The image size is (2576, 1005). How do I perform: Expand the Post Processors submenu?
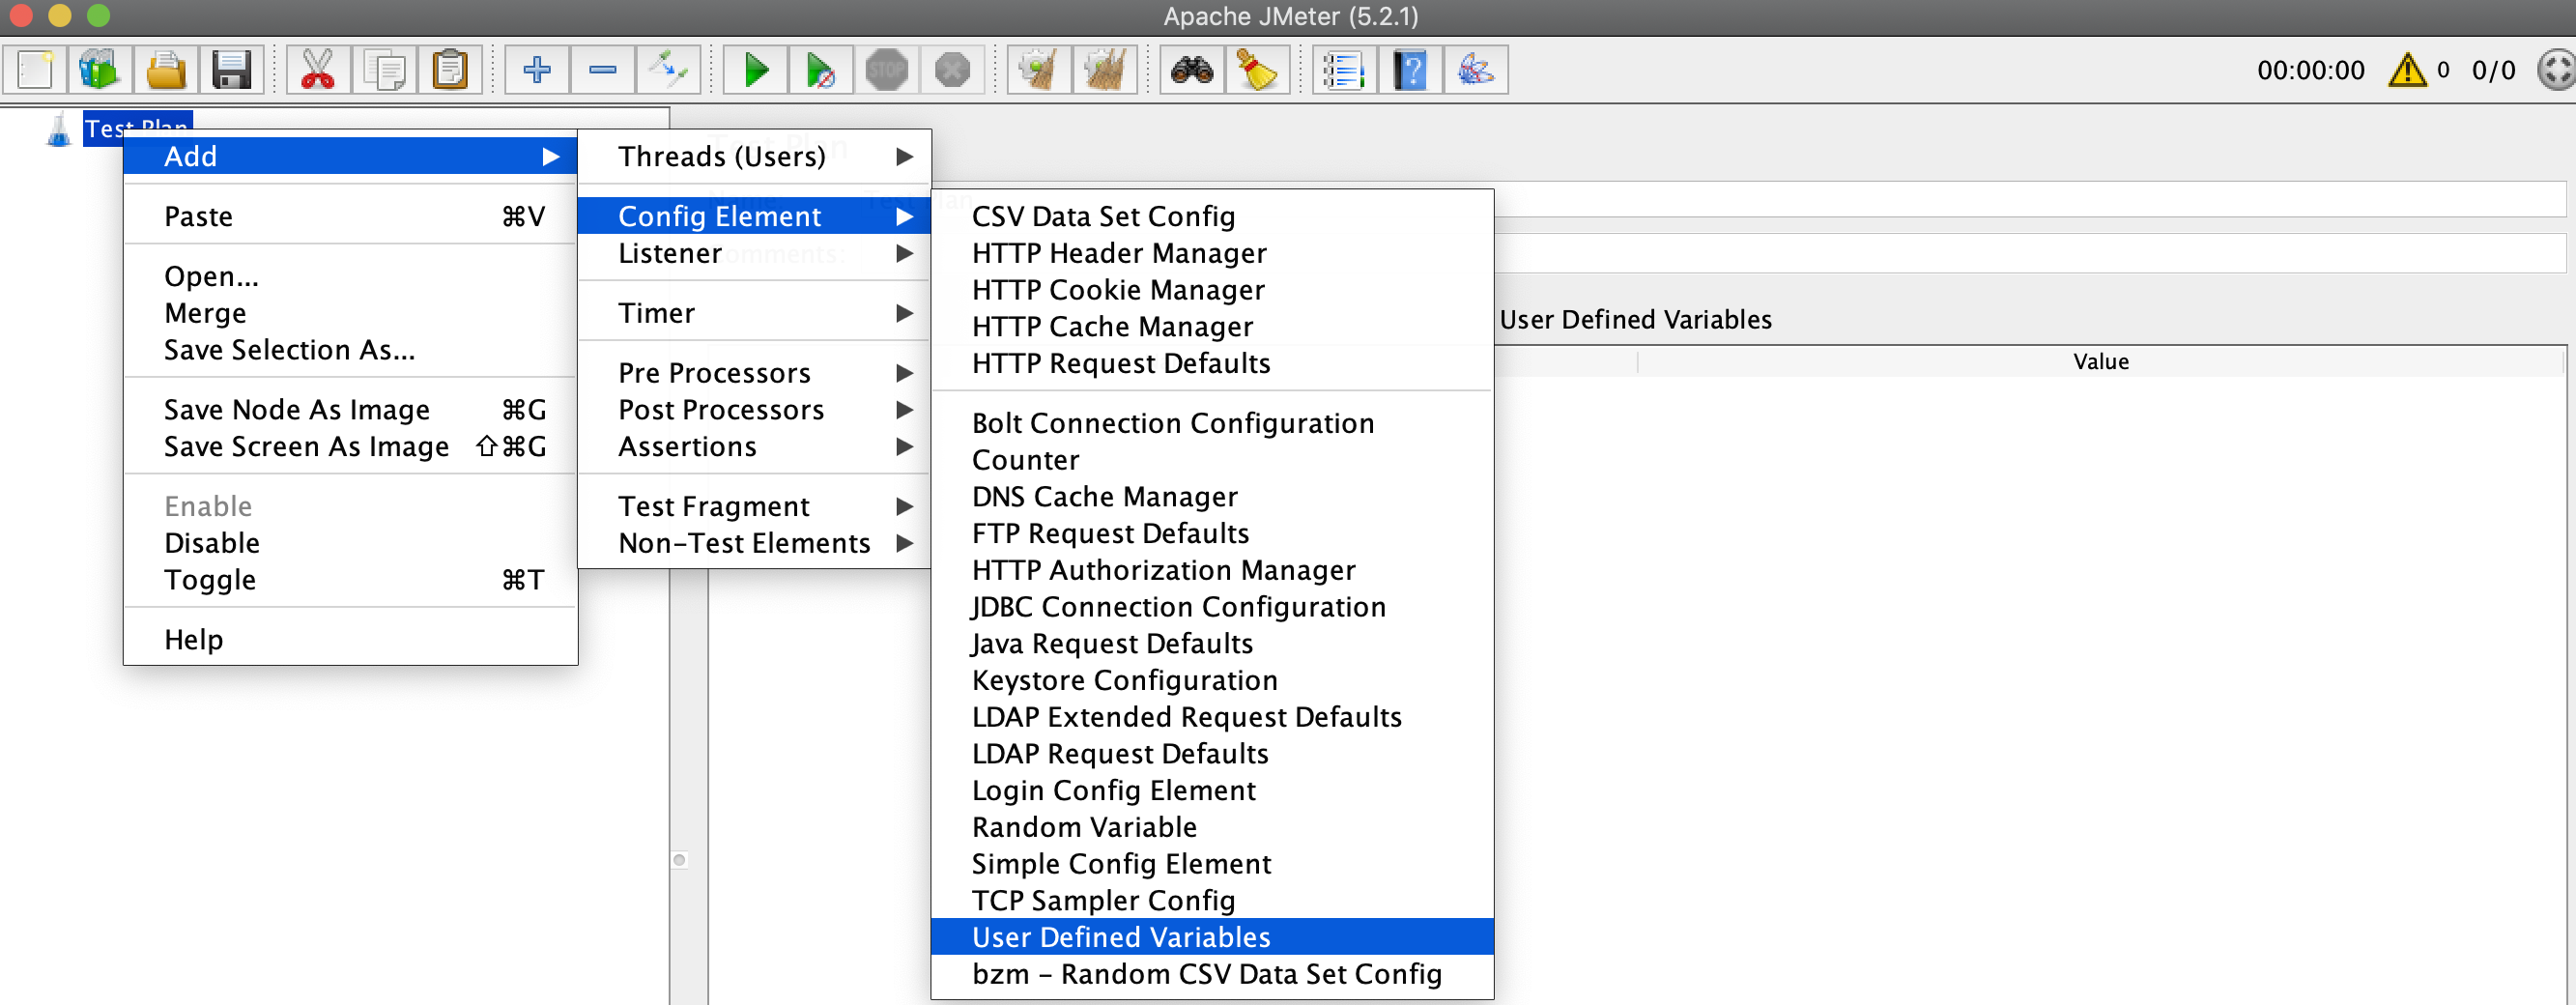click(755, 410)
